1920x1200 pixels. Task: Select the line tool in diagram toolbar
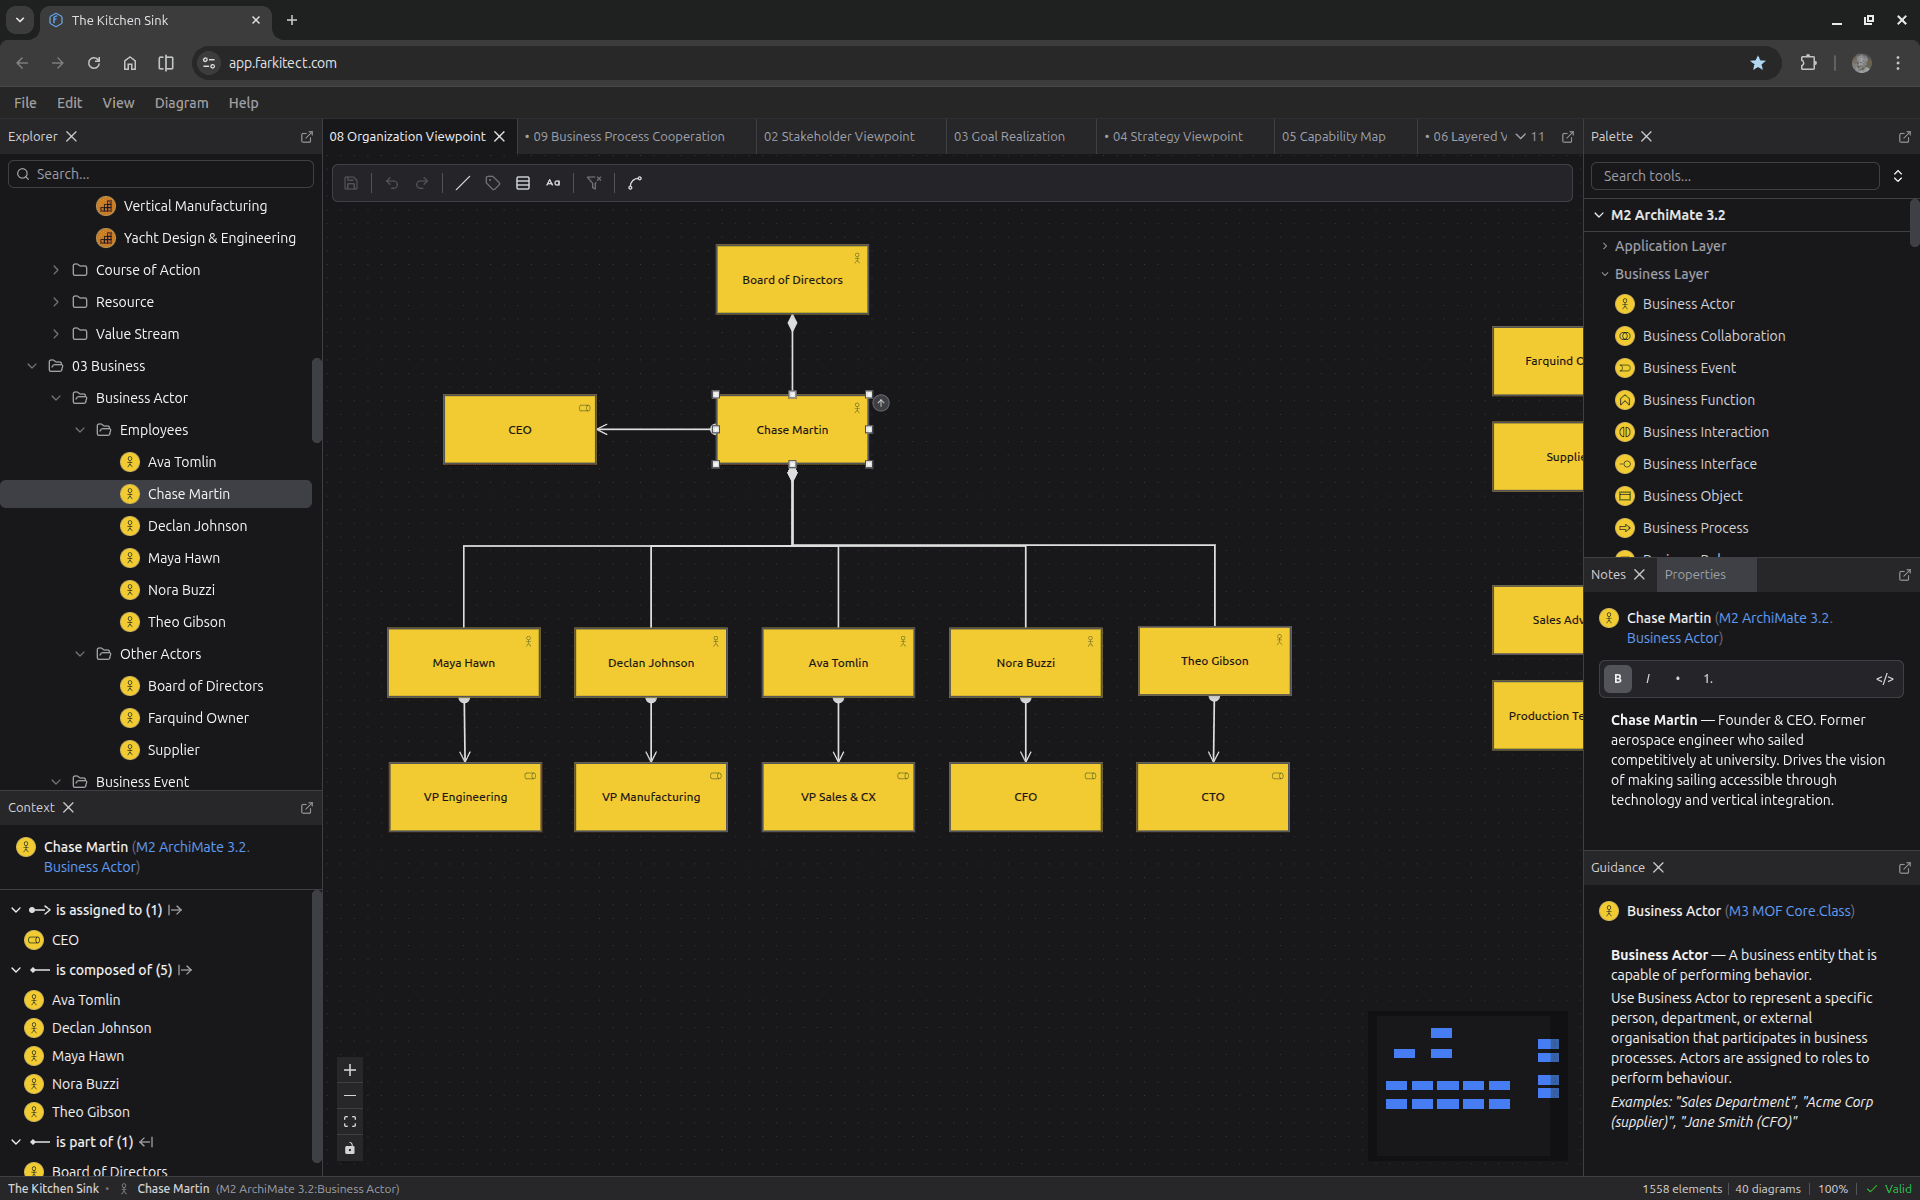pyautogui.click(x=463, y=183)
